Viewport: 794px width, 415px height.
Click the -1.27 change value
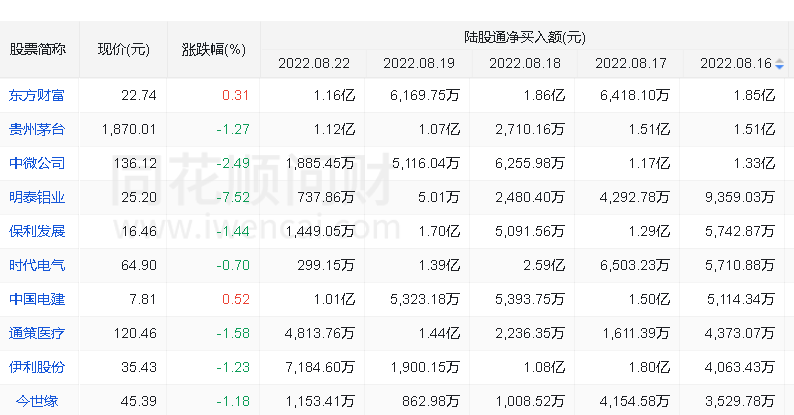pyautogui.click(x=233, y=129)
